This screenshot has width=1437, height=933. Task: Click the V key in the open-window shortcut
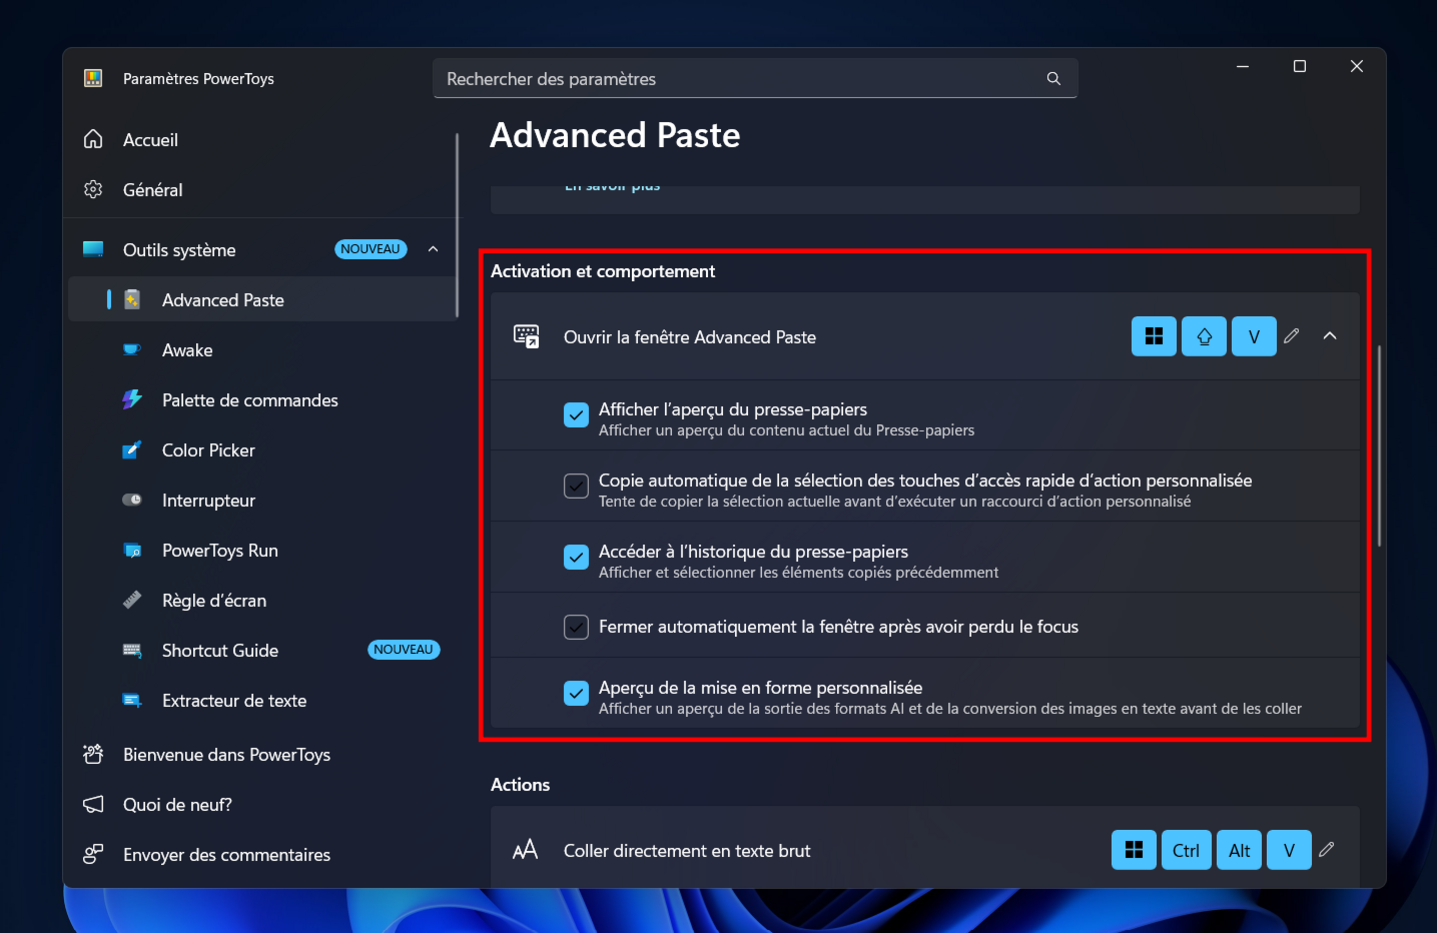(1254, 336)
